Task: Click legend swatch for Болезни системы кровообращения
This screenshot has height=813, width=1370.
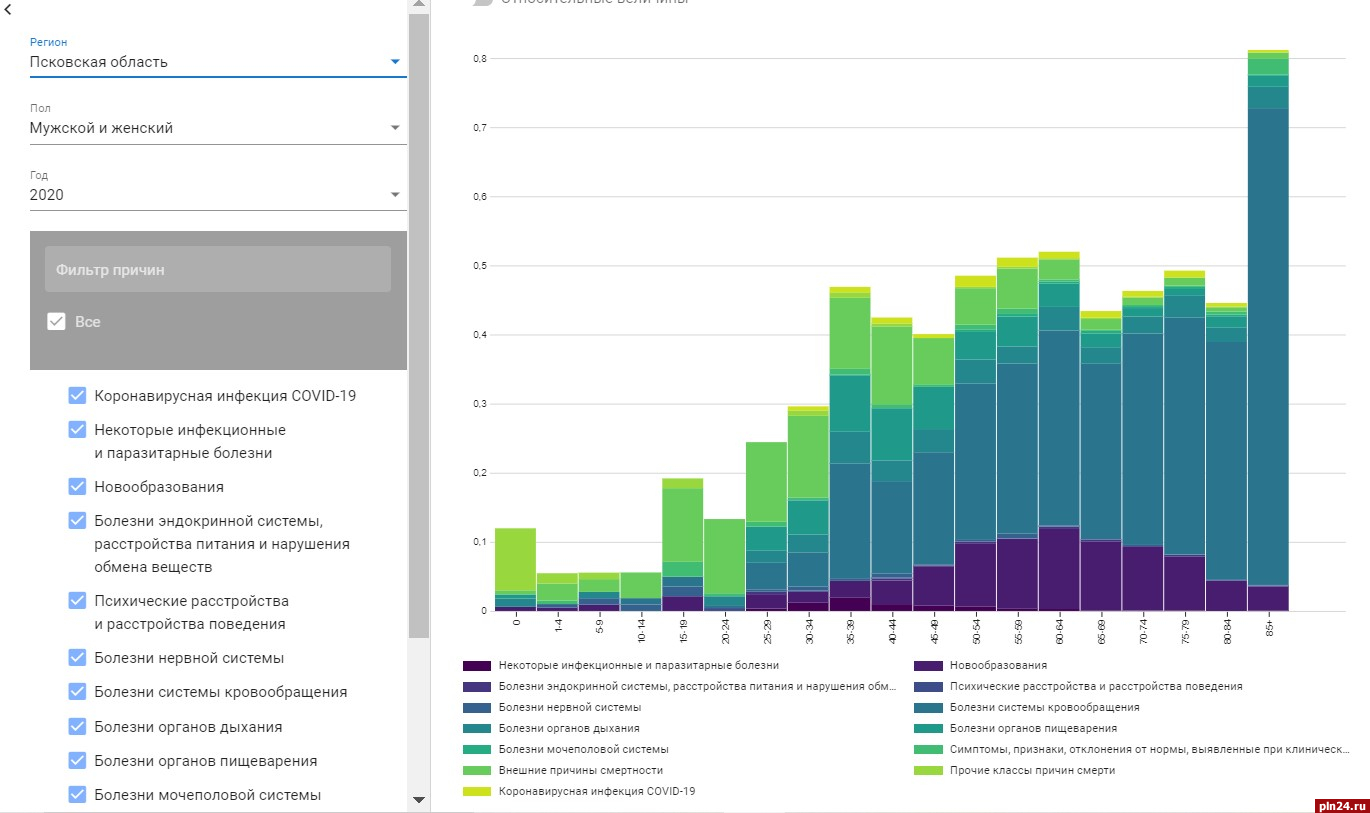Action: [928, 707]
